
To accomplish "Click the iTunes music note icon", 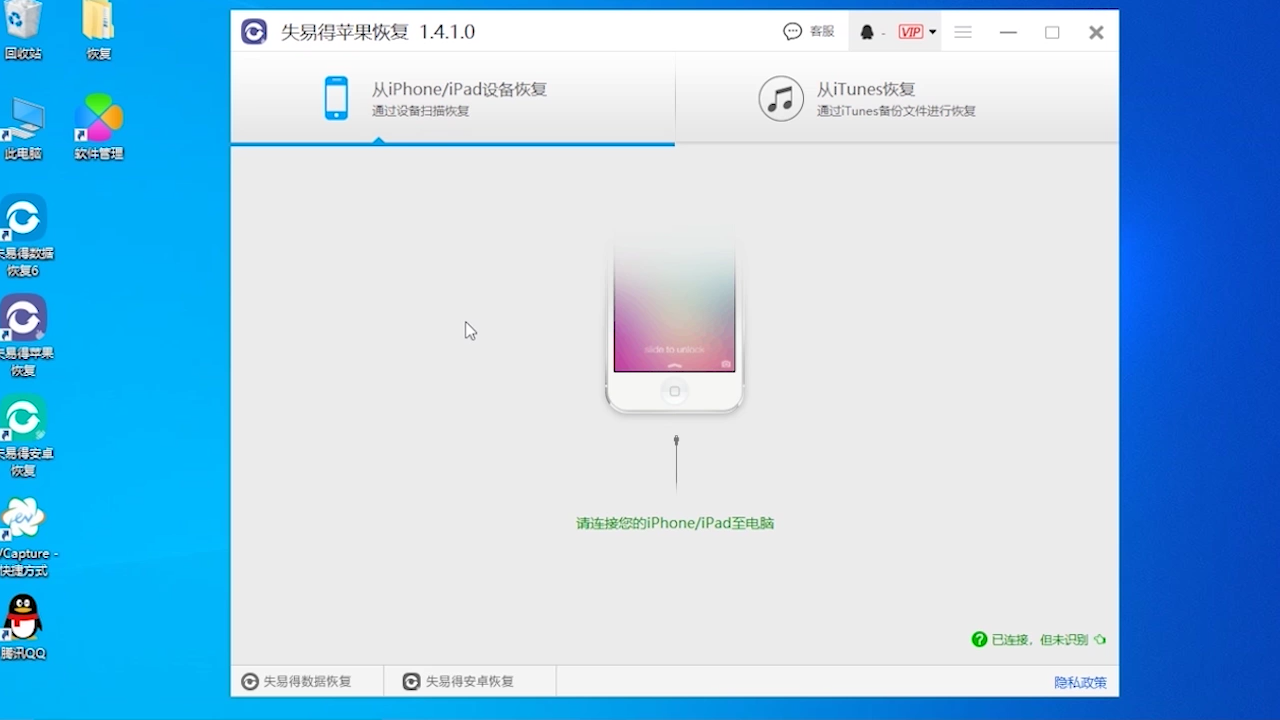I will click(x=781, y=98).
